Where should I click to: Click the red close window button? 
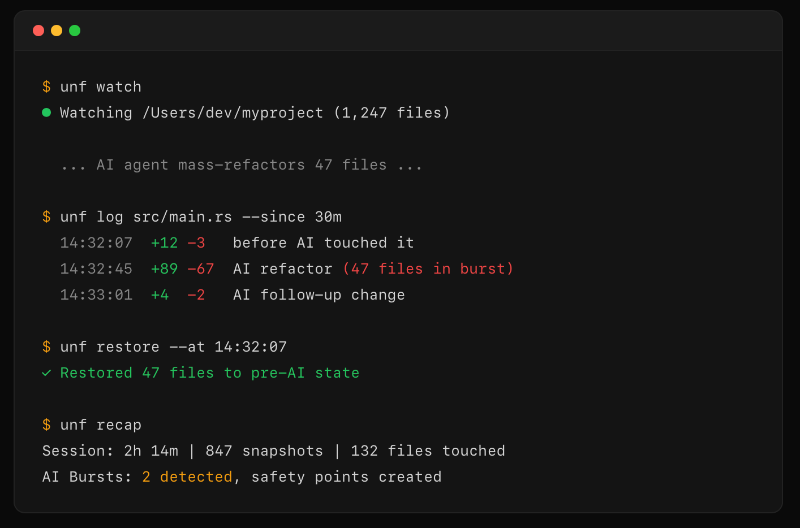[38, 30]
